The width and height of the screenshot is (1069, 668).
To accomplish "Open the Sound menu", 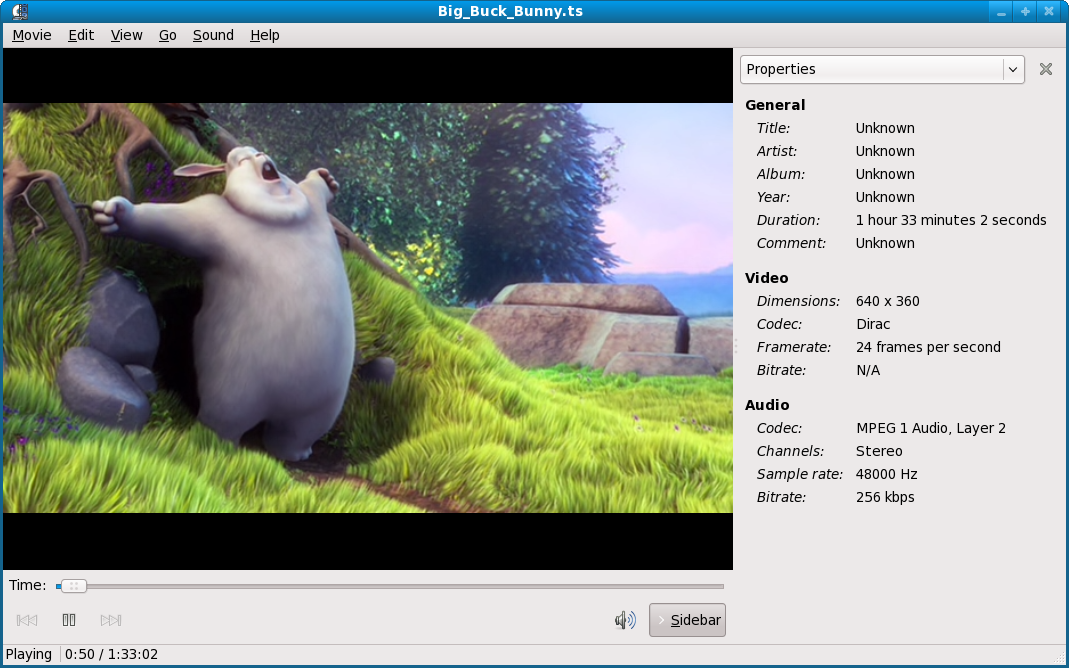I will tap(213, 35).
